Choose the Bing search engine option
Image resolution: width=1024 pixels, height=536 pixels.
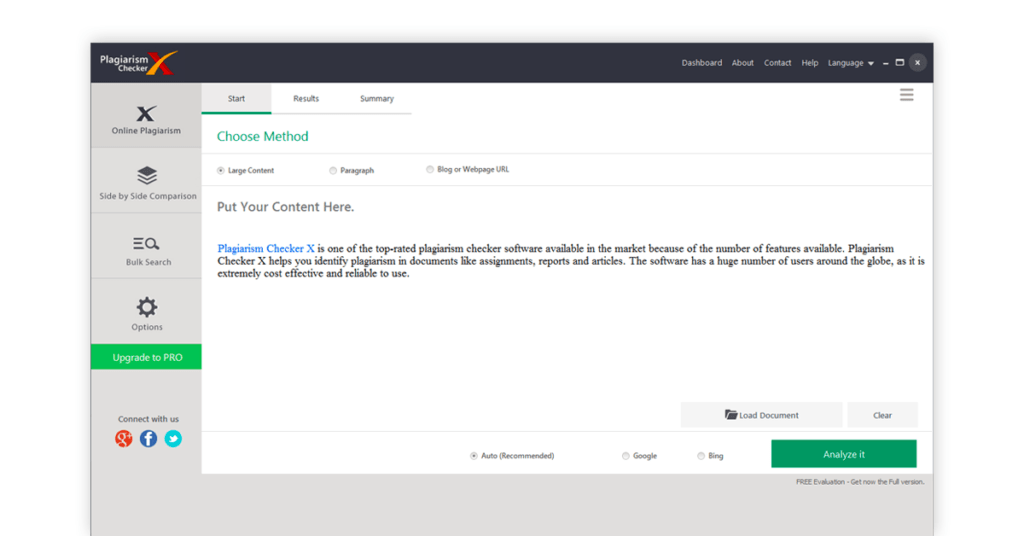click(x=701, y=456)
